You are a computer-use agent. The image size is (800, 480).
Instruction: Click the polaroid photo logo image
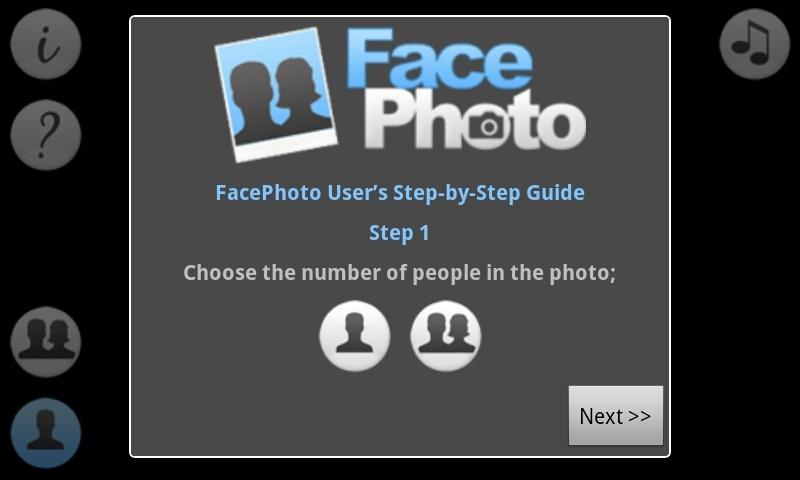coord(277,94)
